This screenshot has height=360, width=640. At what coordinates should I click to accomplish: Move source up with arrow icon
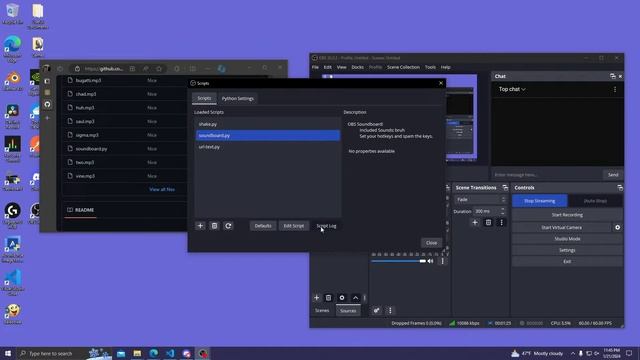coord(356,298)
